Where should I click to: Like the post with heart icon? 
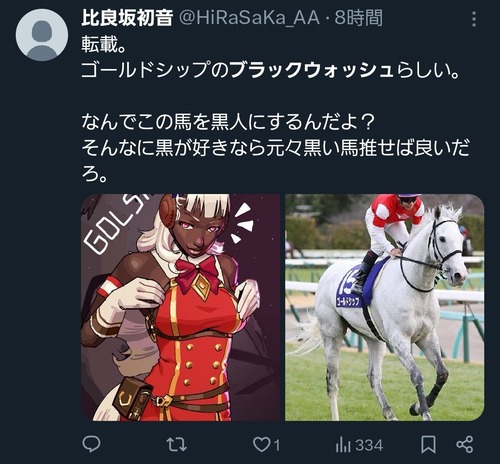click(261, 444)
